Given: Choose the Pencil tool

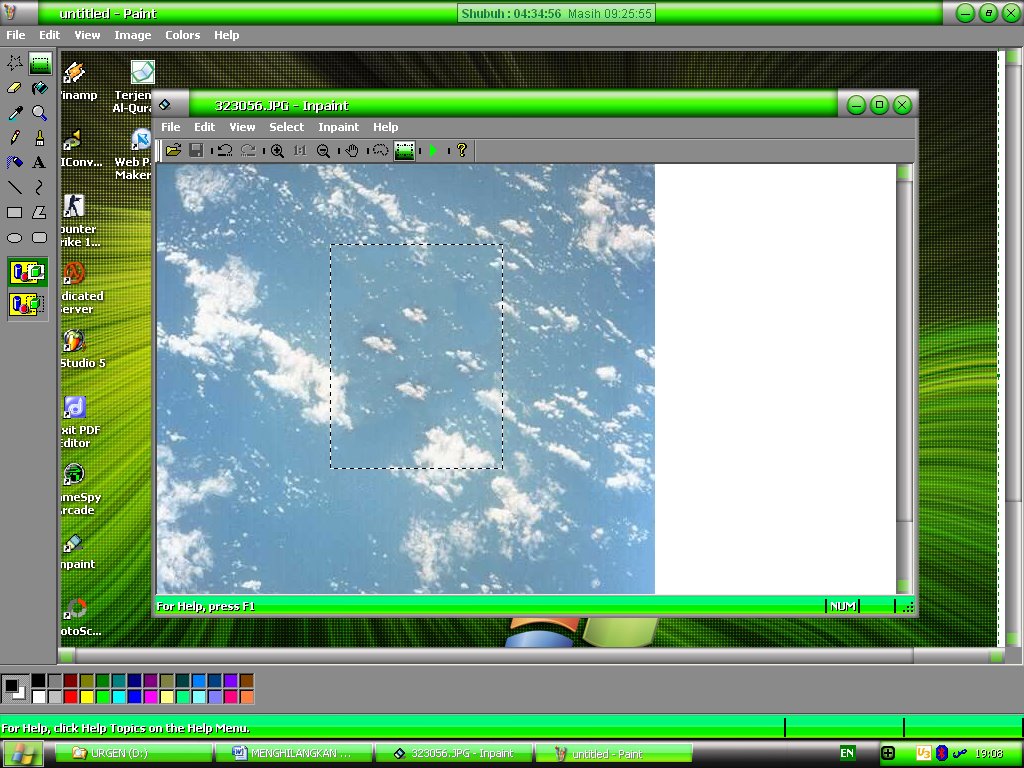Looking at the screenshot, I should (x=14, y=138).
